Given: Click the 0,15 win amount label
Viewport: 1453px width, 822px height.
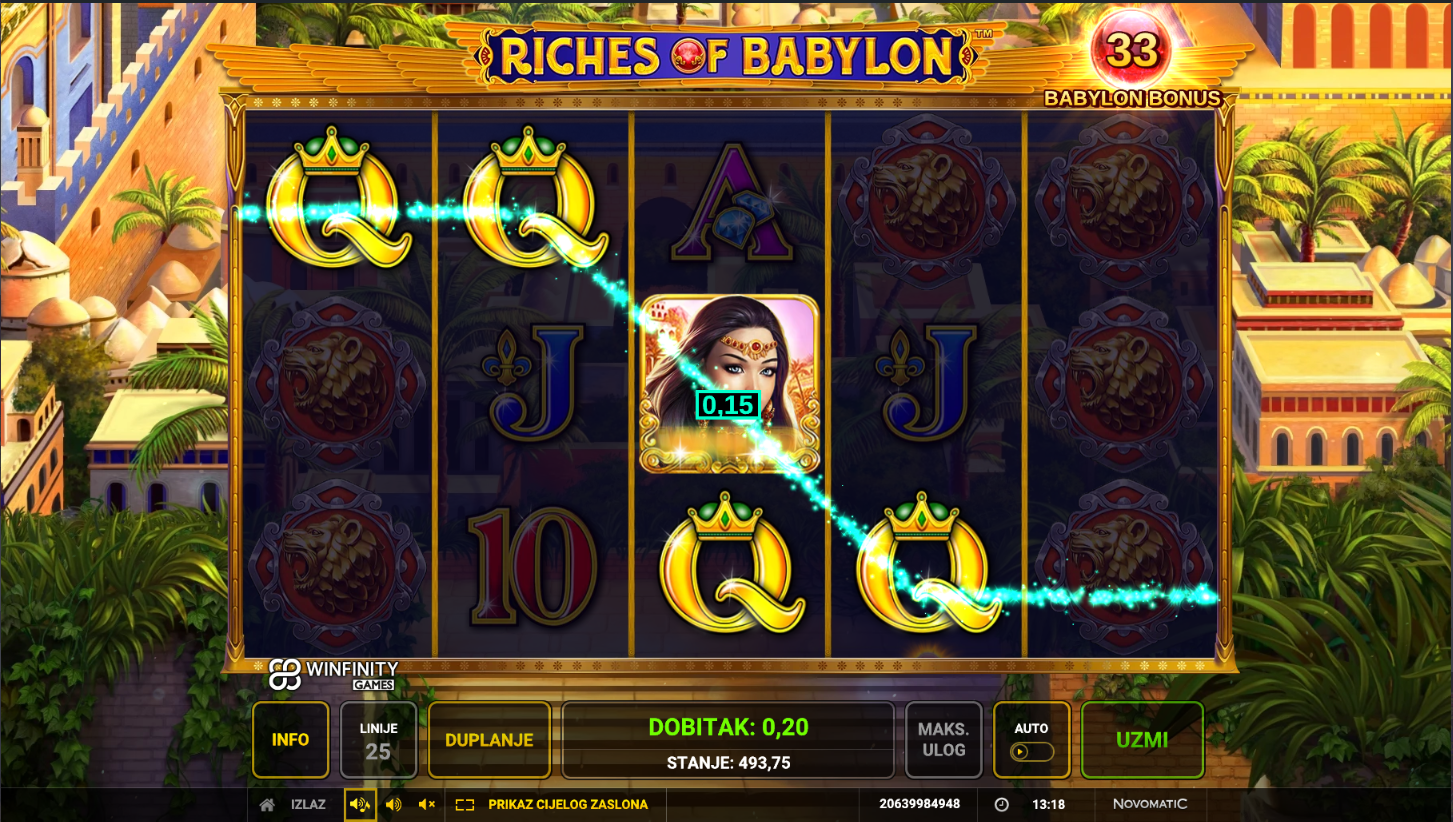Looking at the screenshot, I should (x=728, y=405).
